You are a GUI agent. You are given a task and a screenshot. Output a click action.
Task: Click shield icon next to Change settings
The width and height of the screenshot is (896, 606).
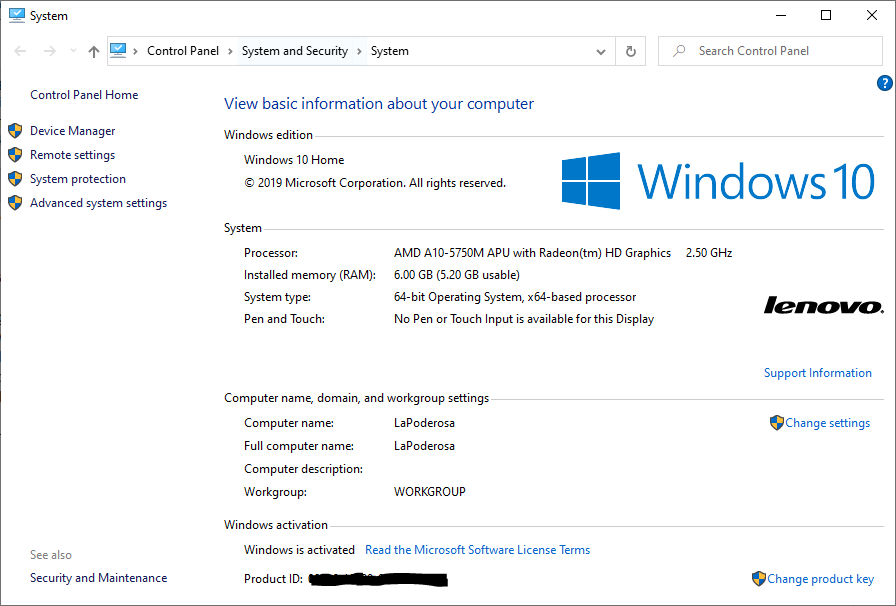point(777,423)
